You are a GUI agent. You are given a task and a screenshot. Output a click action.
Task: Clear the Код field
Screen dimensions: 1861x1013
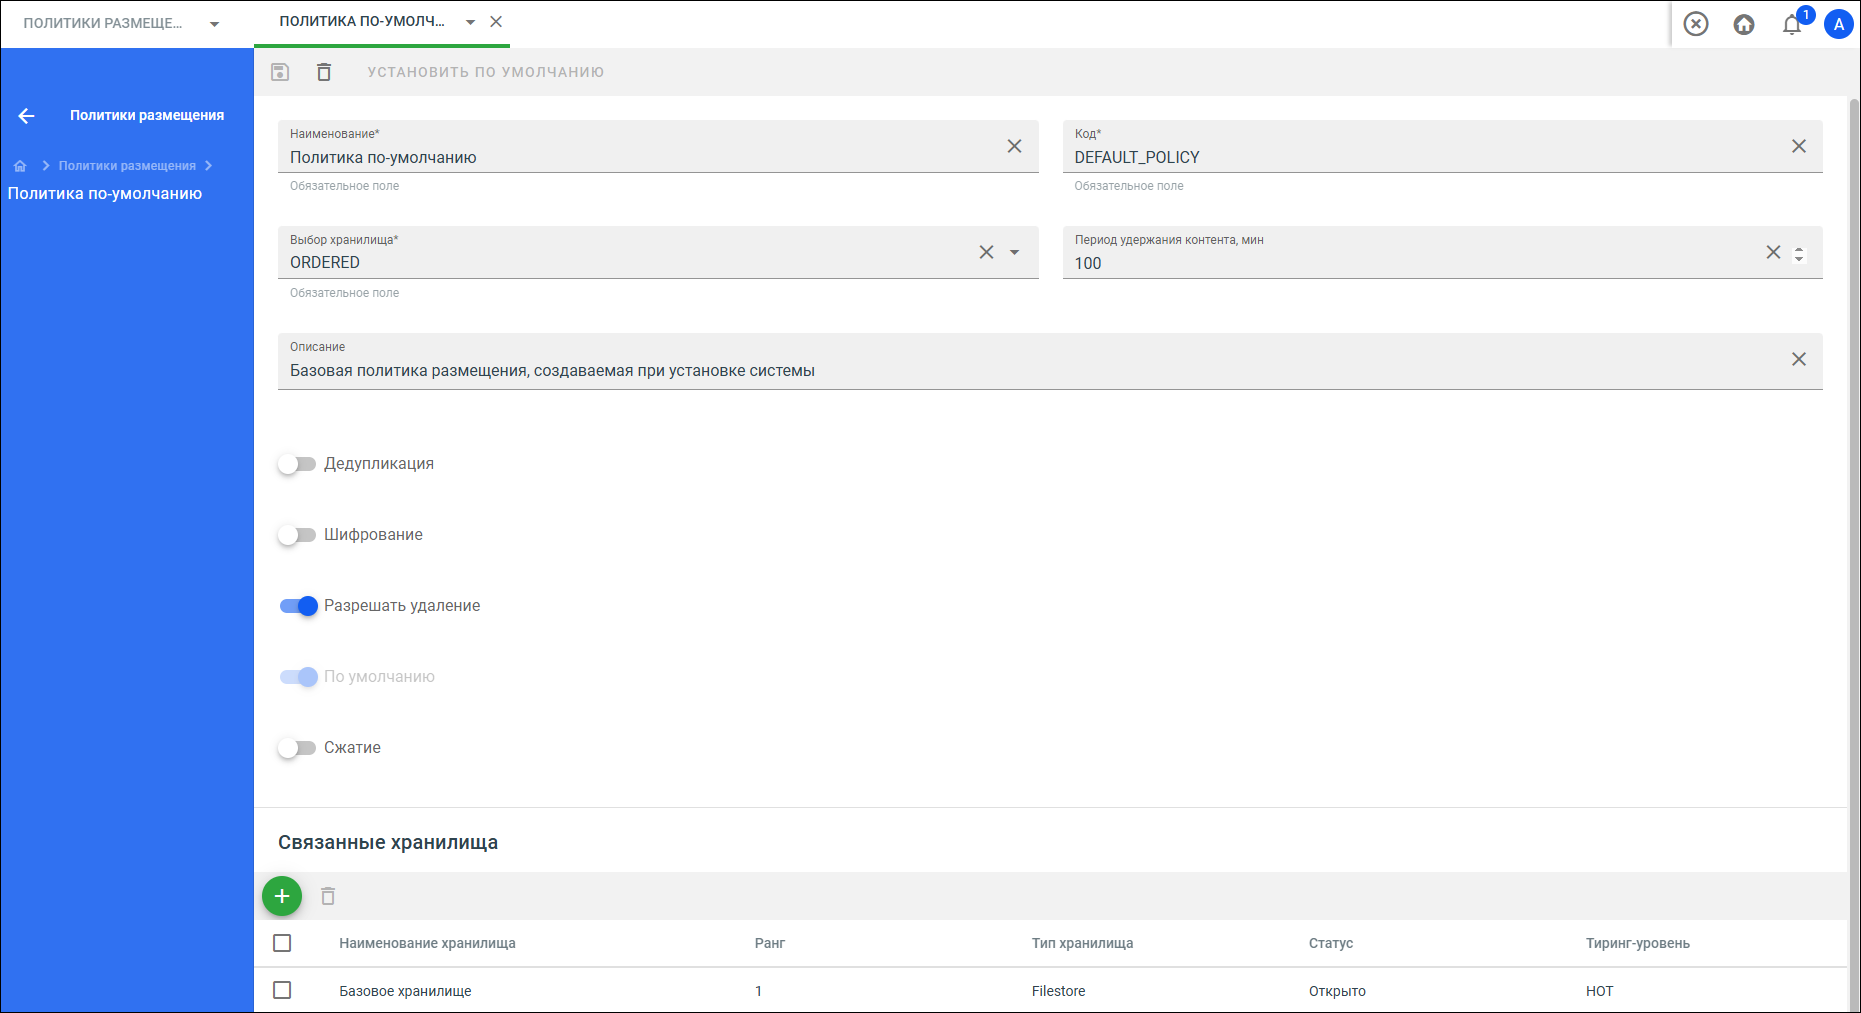point(1798,146)
